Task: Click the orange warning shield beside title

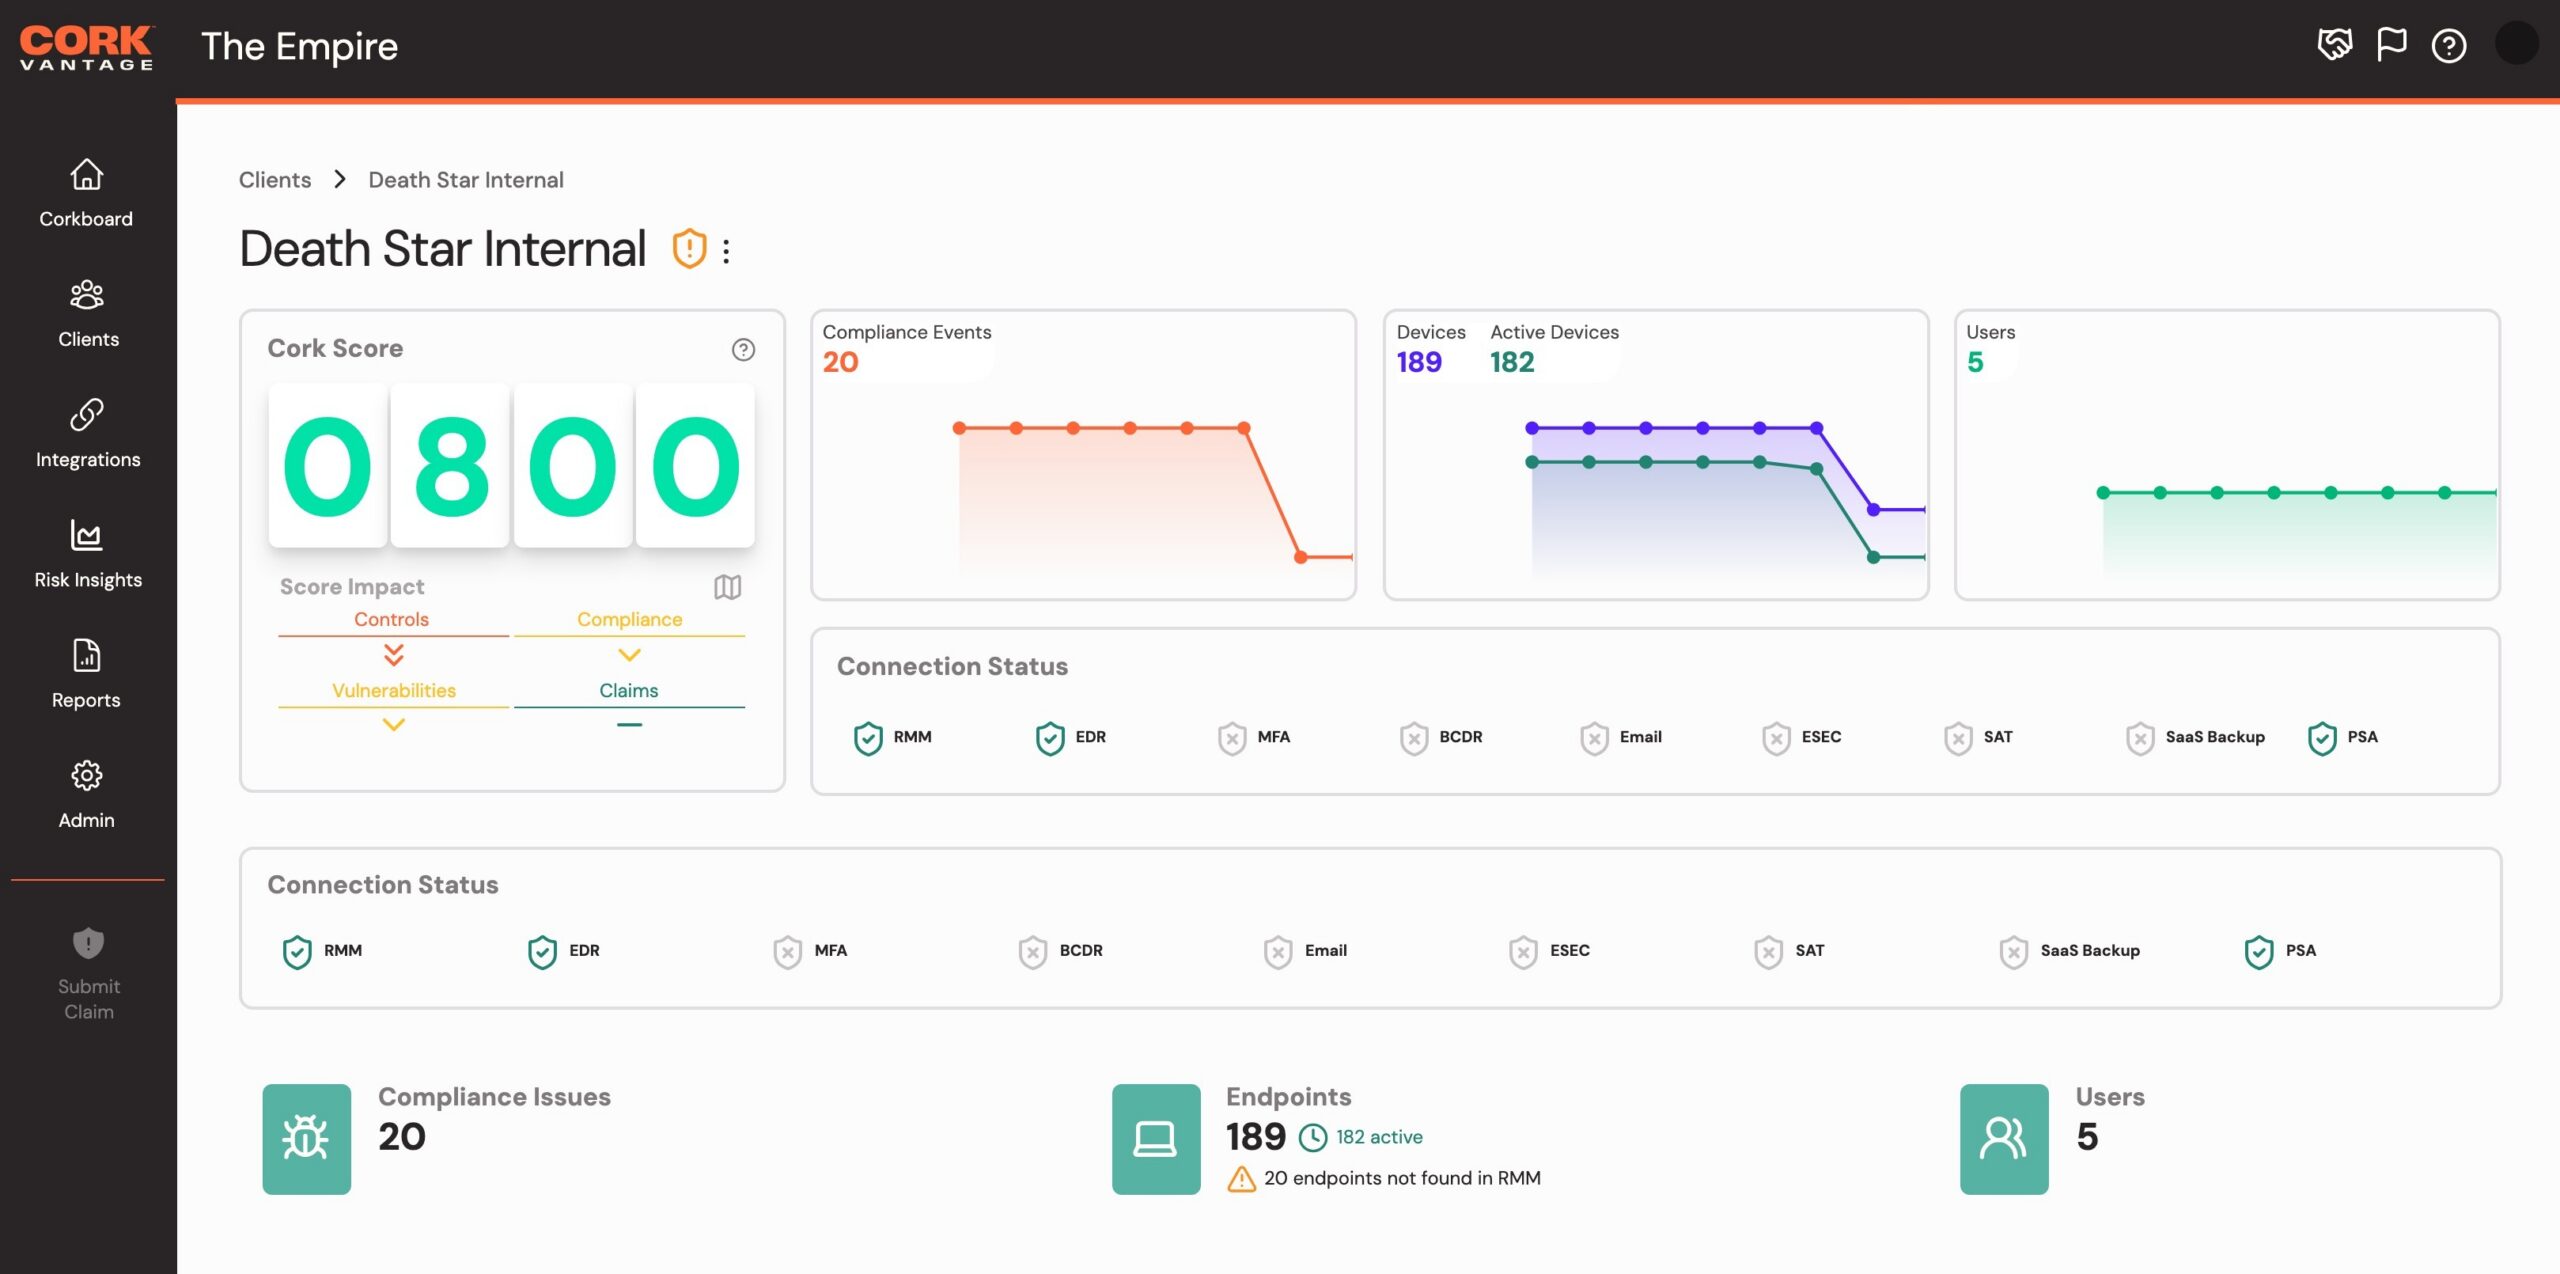Action: (x=689, y=249)
